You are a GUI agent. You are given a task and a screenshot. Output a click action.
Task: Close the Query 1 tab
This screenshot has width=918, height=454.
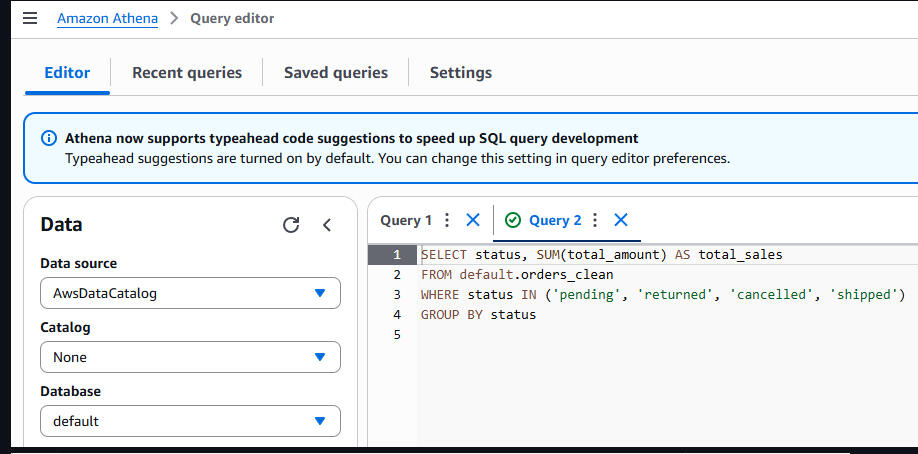tap(473, 220)
